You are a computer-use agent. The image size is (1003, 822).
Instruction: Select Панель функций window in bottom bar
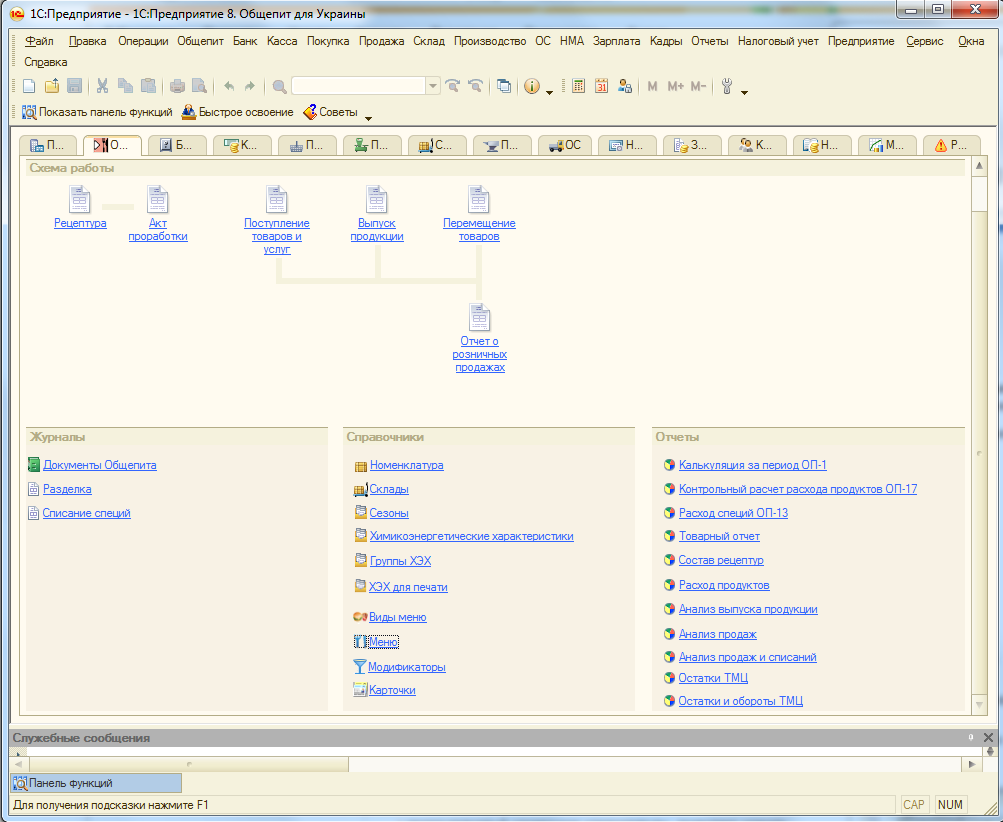point(97,783)
